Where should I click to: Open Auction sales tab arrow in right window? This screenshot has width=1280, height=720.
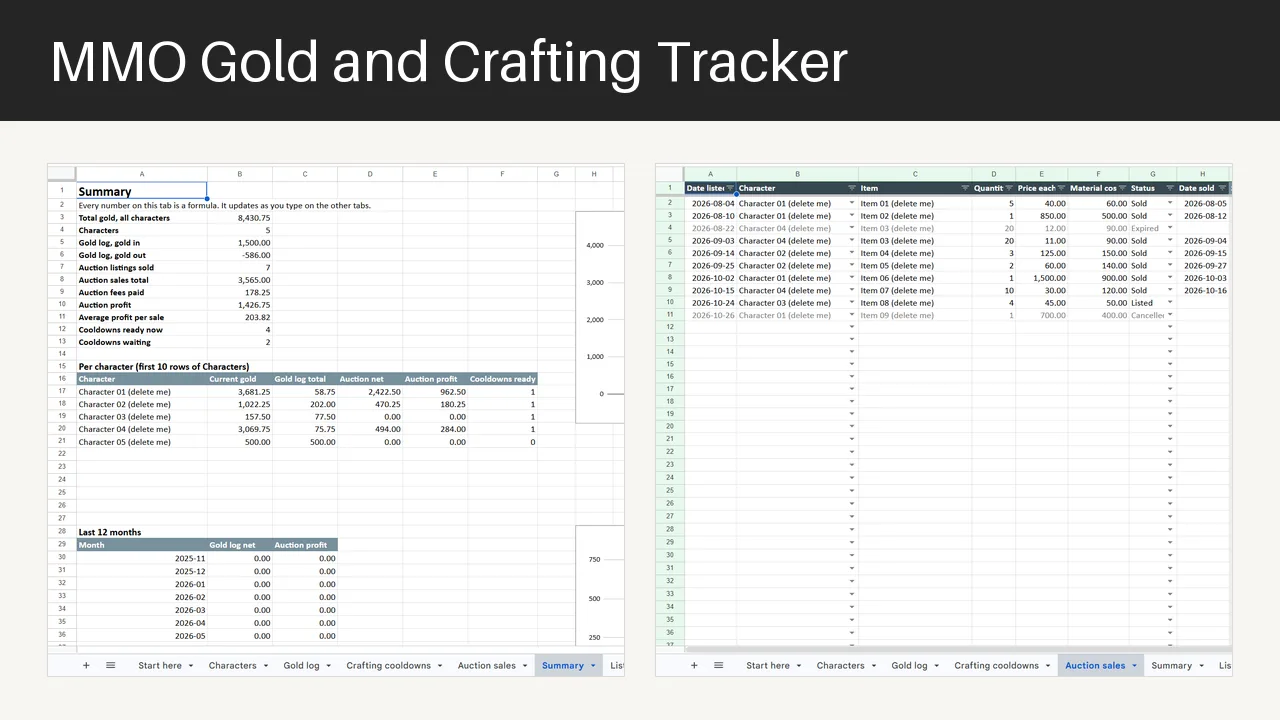pos(1134,666)
